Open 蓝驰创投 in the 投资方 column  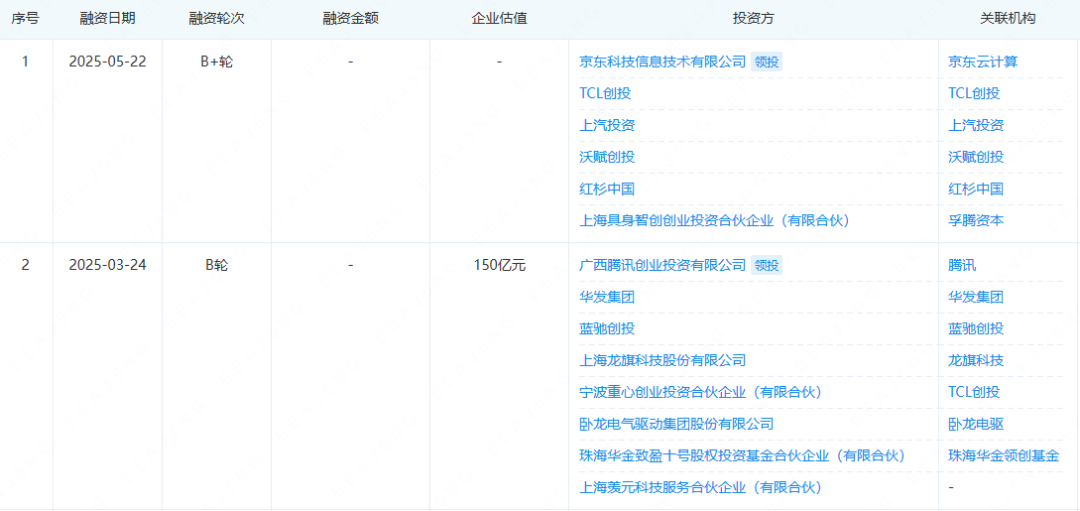[x=607, y=329]
